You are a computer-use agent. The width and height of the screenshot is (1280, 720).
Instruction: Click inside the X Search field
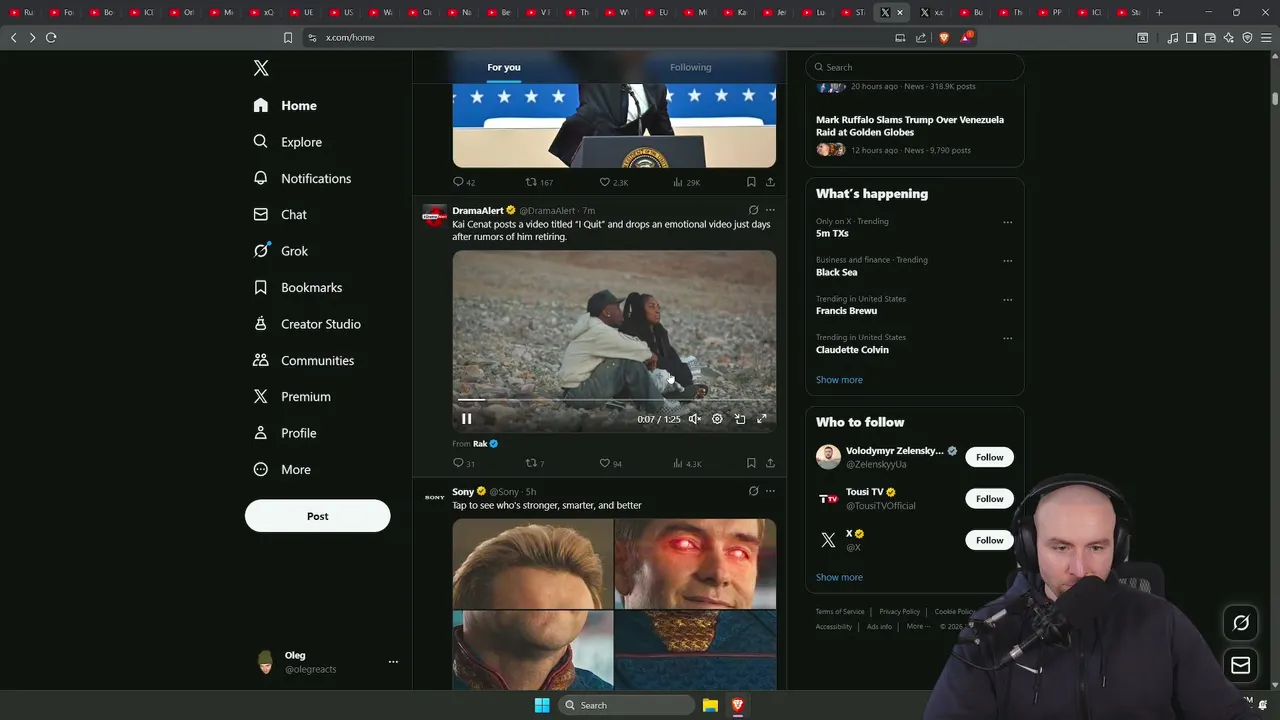pos(915,67)
